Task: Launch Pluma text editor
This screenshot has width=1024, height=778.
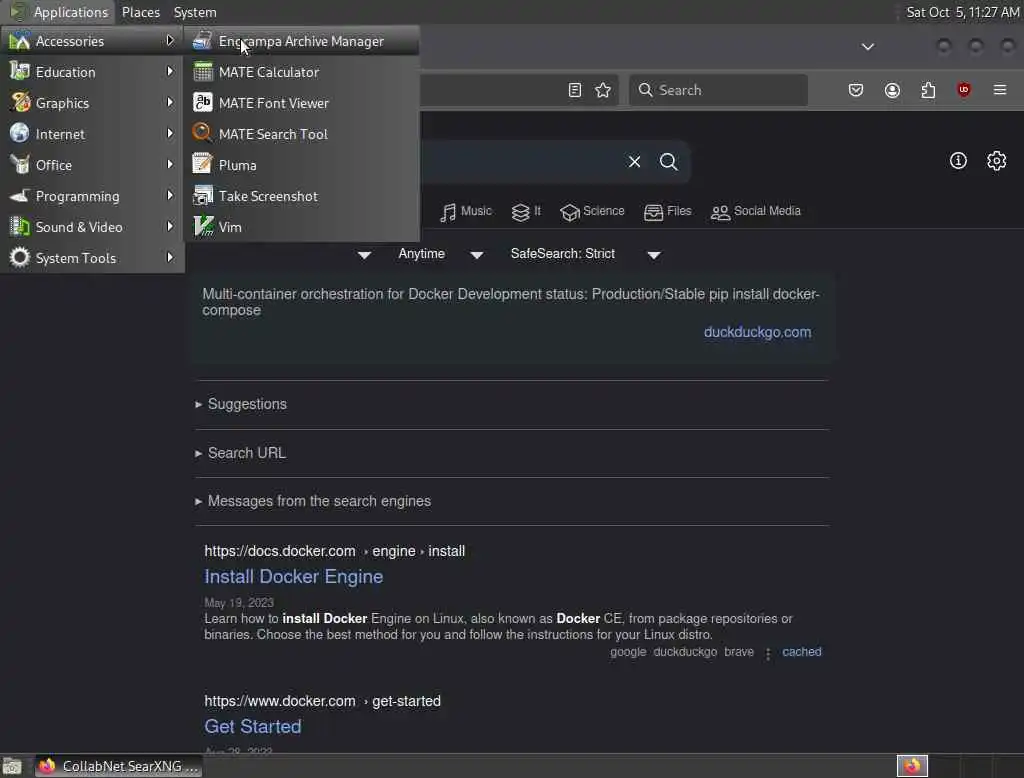Action: pos(302,165)
